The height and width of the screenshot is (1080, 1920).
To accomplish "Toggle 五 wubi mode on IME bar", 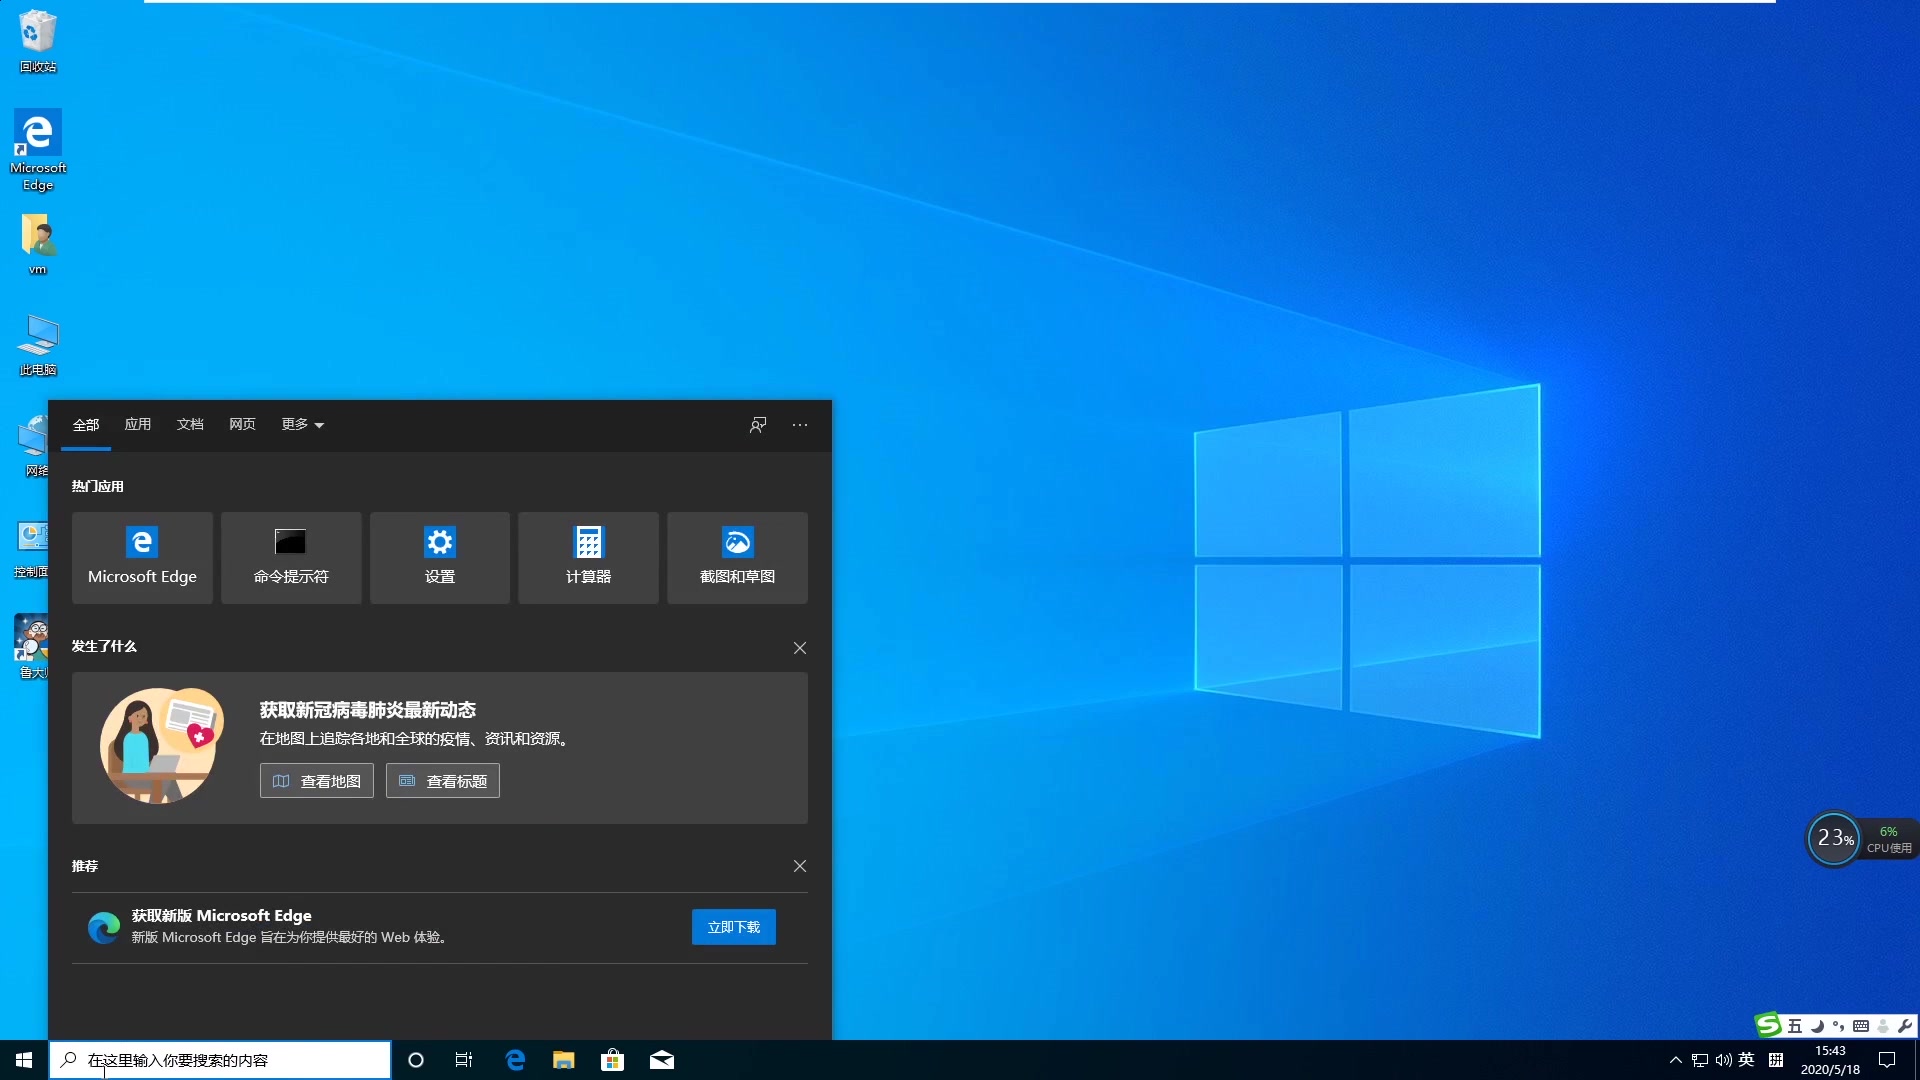I will [x=1795, y=1026].
